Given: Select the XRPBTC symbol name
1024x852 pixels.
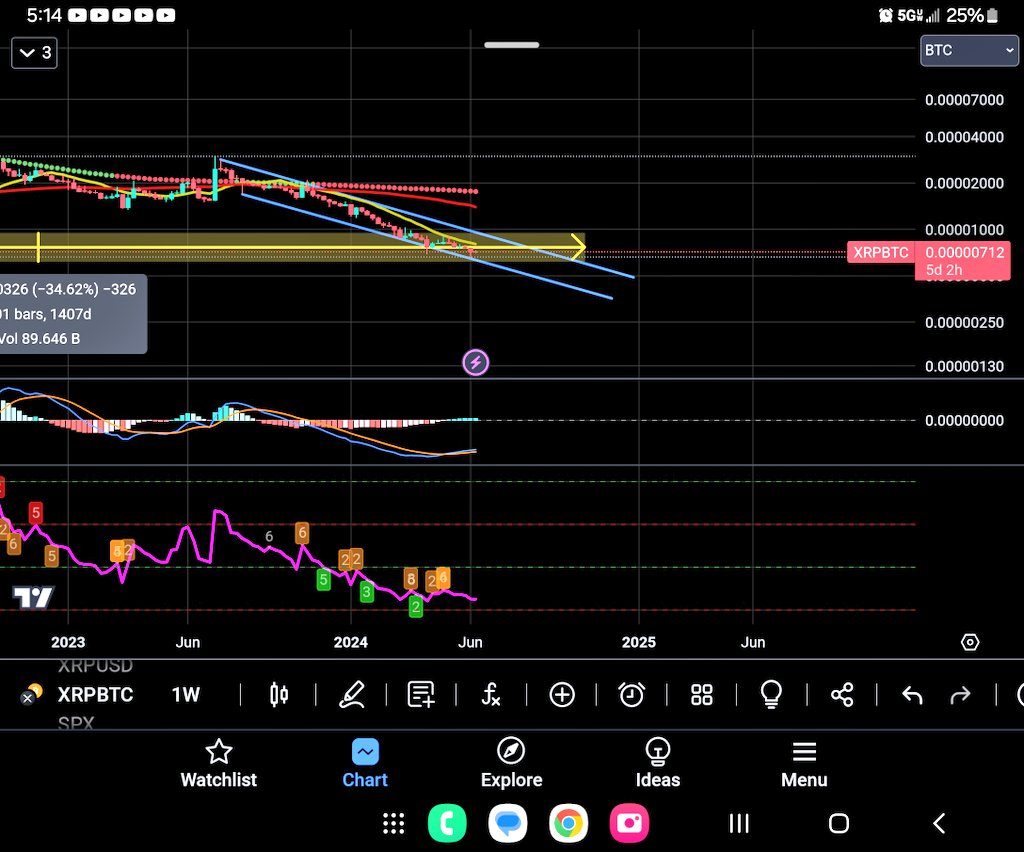Looking at the screenshot, I should pos(95,695).
